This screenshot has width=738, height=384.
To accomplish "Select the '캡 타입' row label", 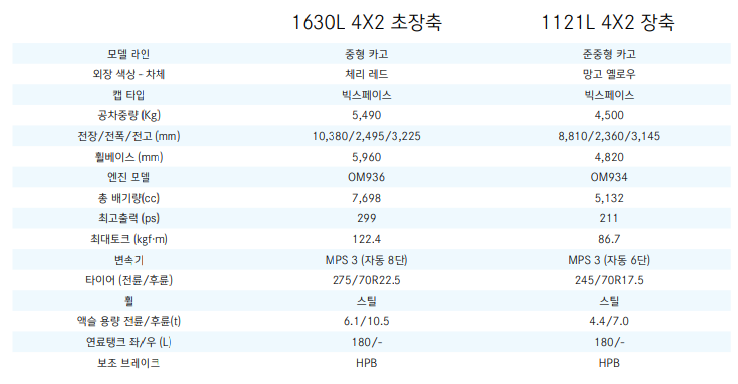I will coord(128,95).
